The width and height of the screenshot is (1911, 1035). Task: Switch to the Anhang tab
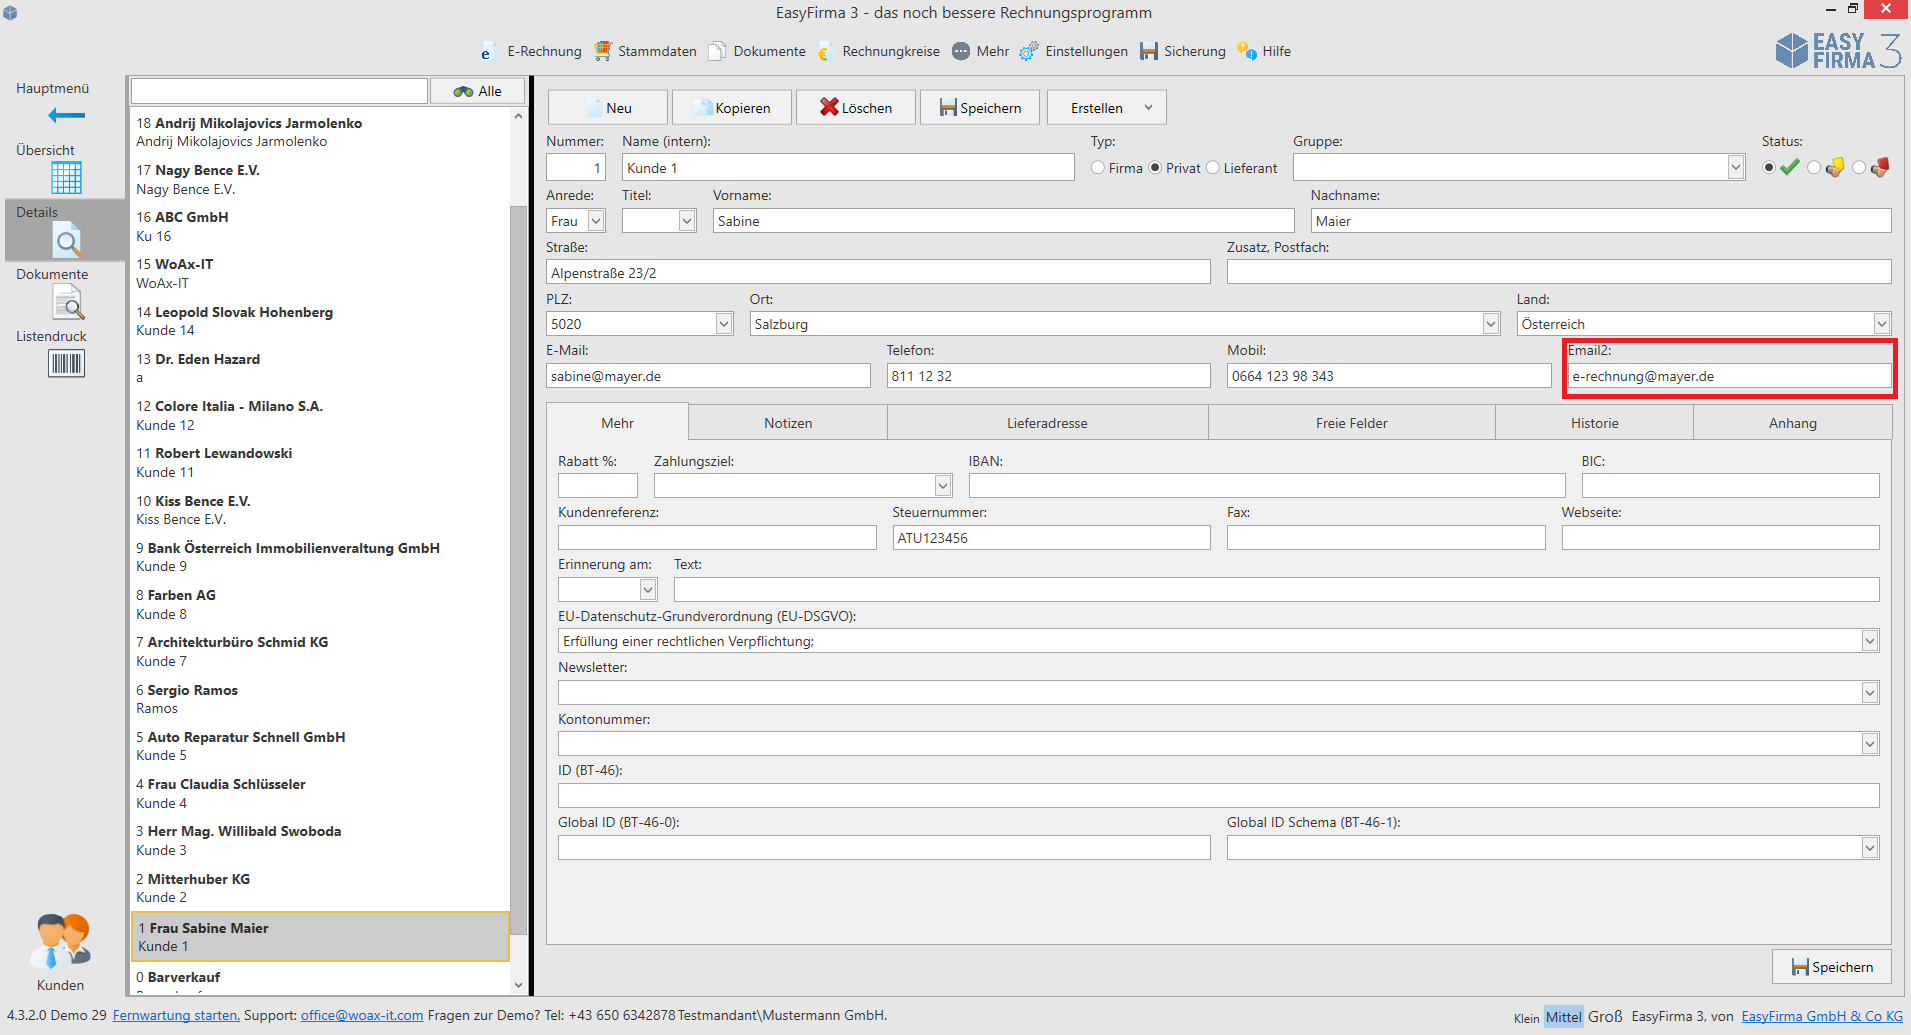pos(1792,423)
